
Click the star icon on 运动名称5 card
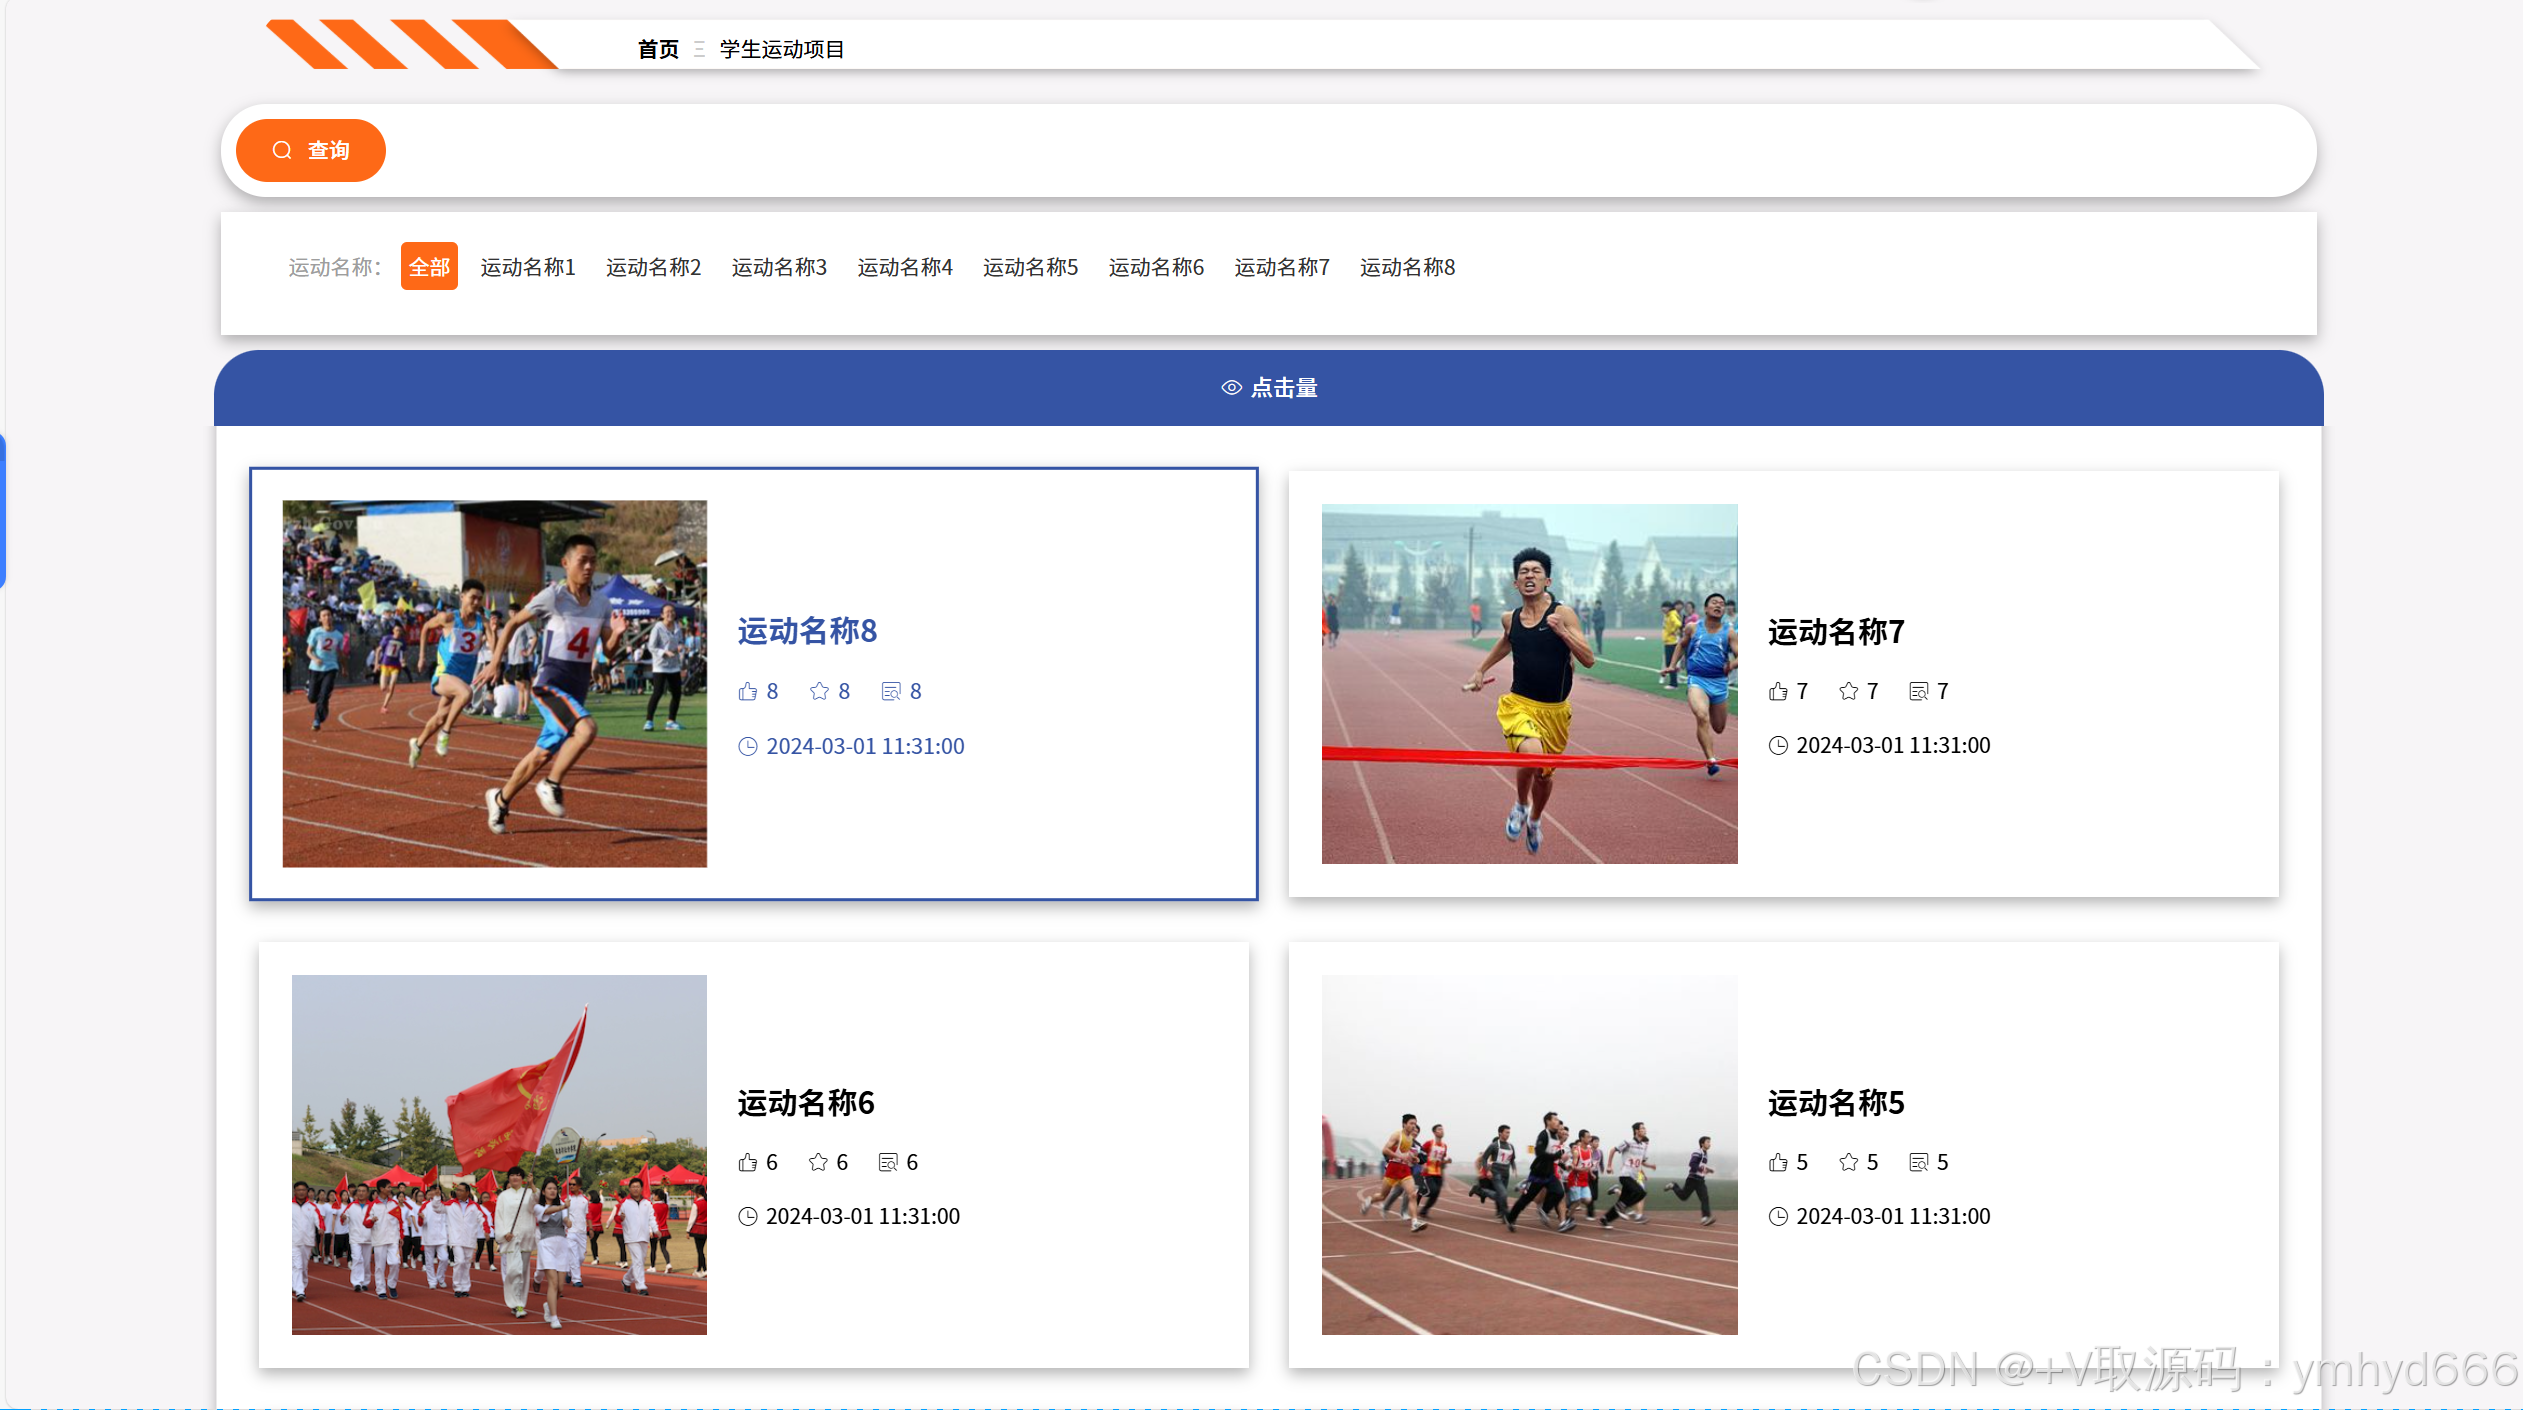tap(1848, 1162)
